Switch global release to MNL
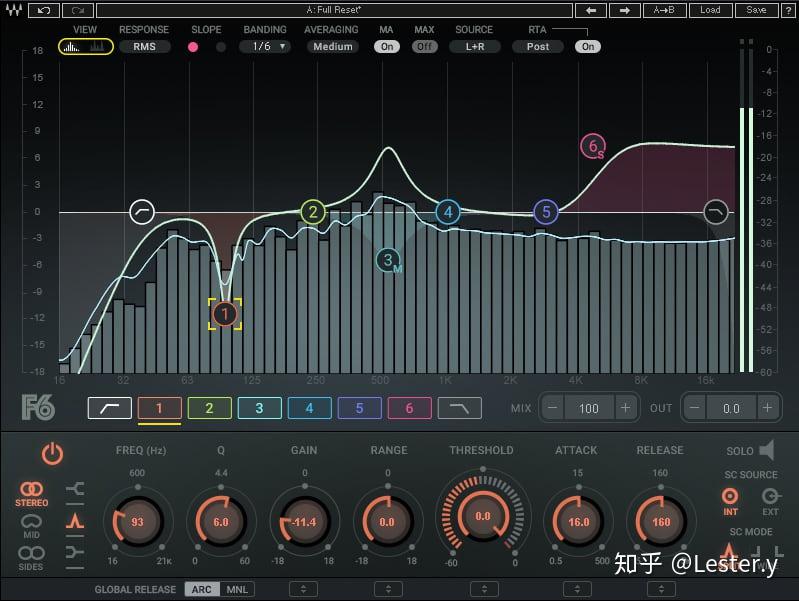Viewport: 799px width, 601px height. point(237,589)
